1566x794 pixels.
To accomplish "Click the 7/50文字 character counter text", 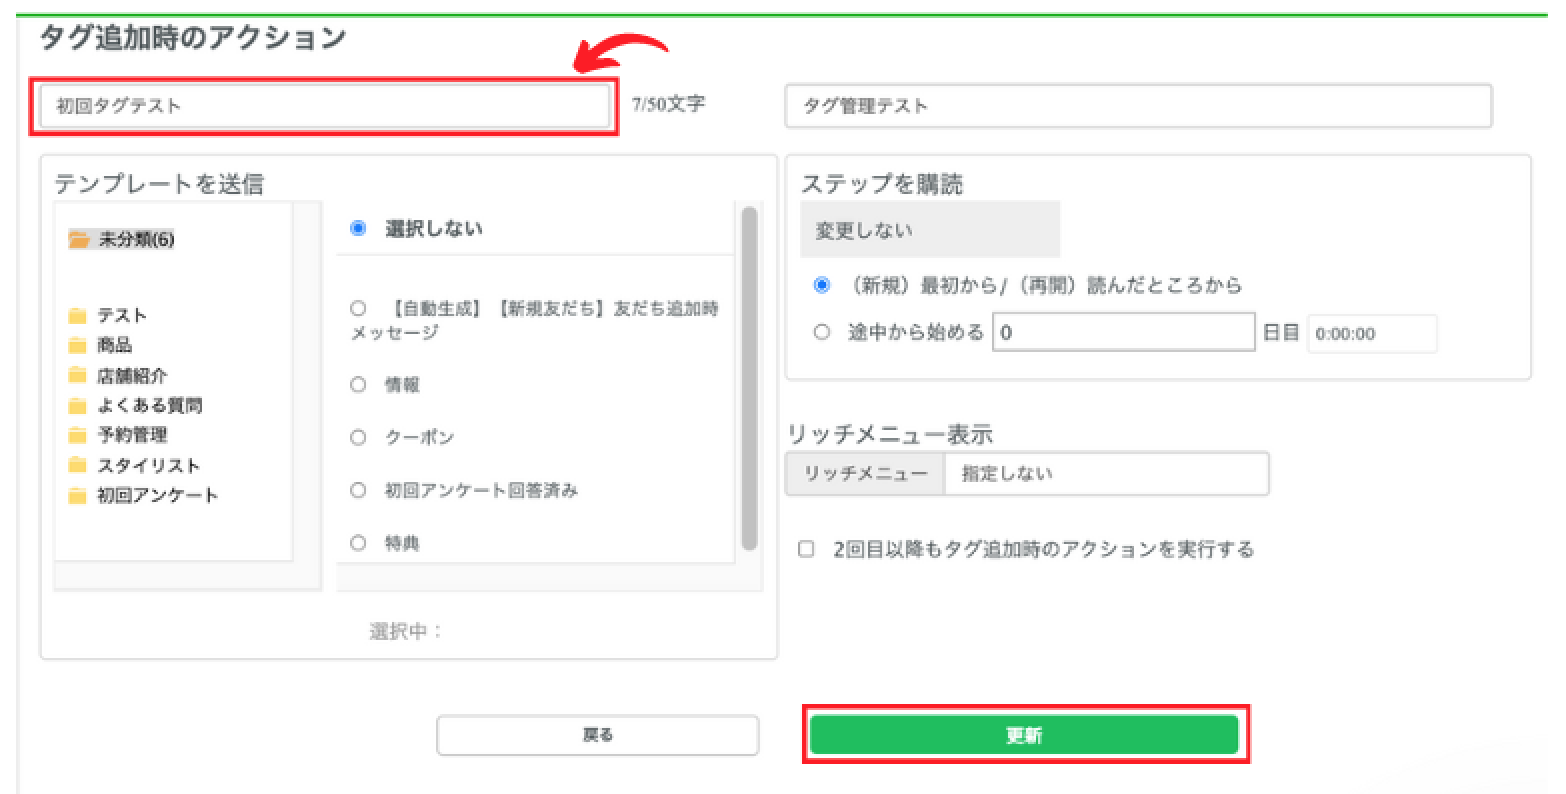I will point(668,104).
